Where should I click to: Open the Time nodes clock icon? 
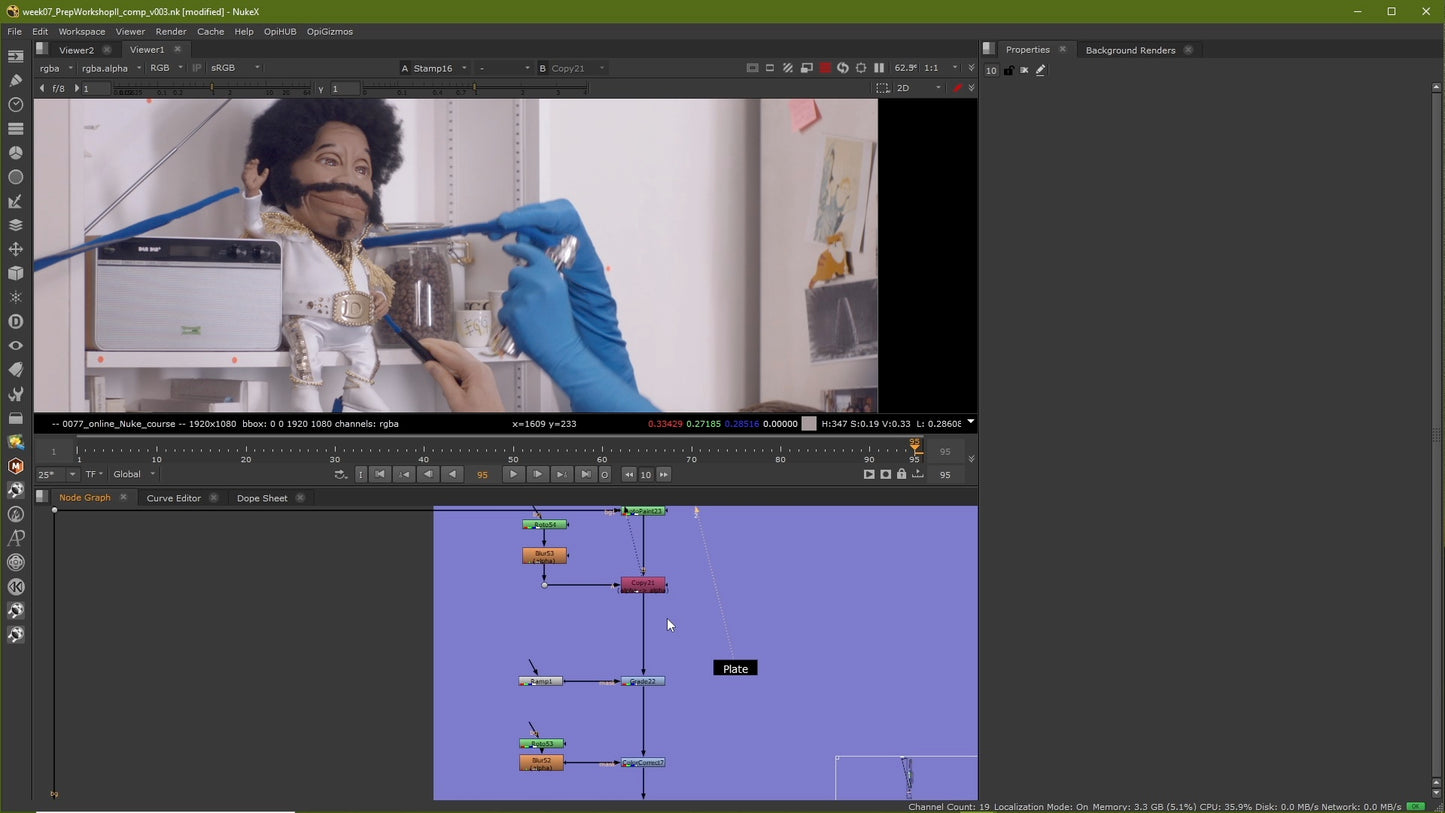15,105
